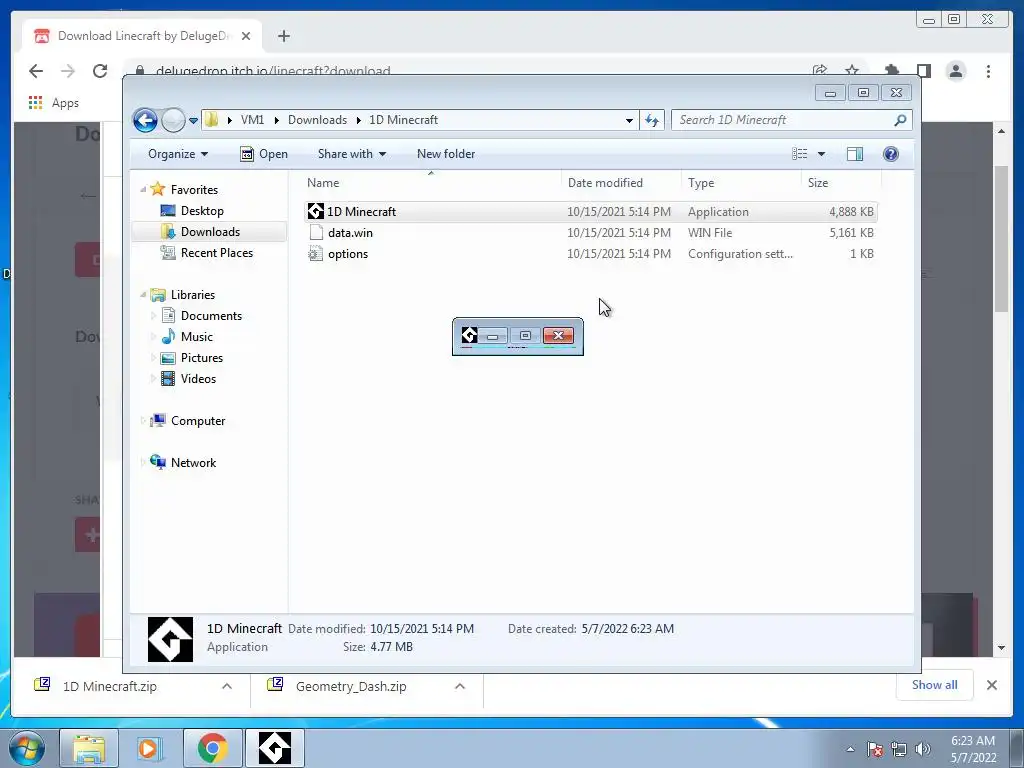Select the data.win file icon
This screenshot has height=768, width=1024.
pos(316,232)
